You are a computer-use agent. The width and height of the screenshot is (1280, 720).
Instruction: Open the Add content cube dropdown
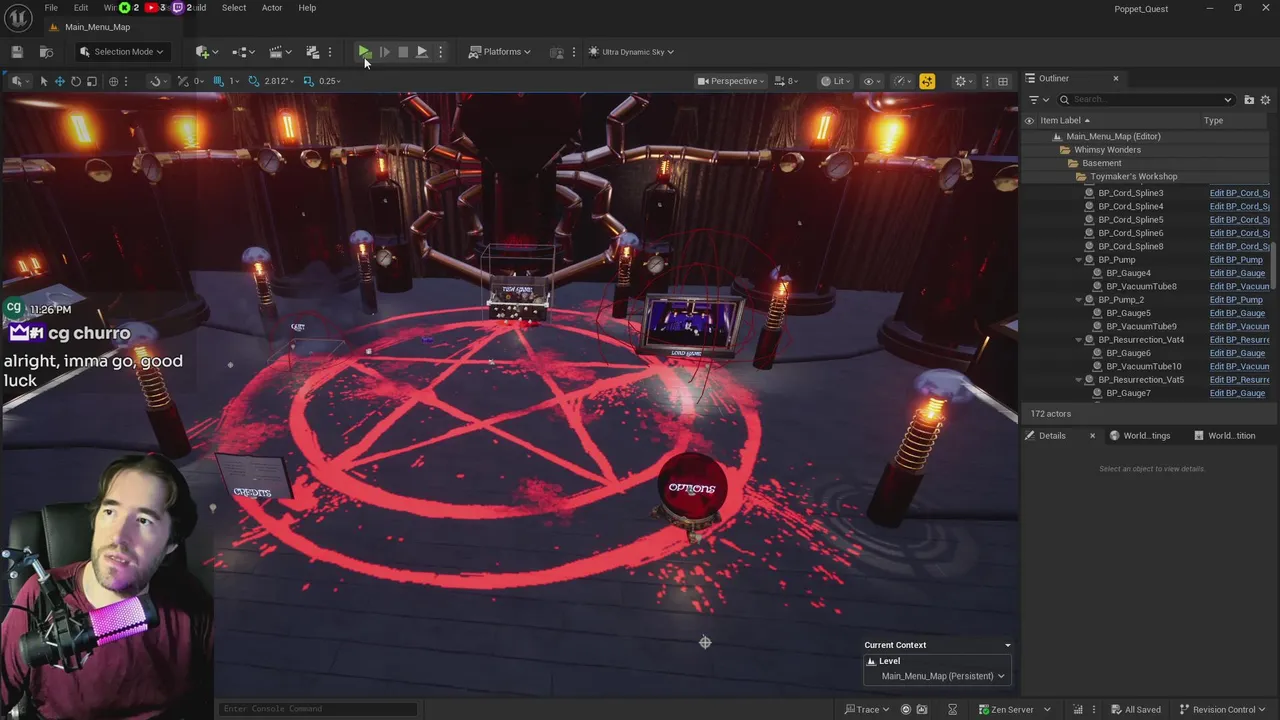207,52
